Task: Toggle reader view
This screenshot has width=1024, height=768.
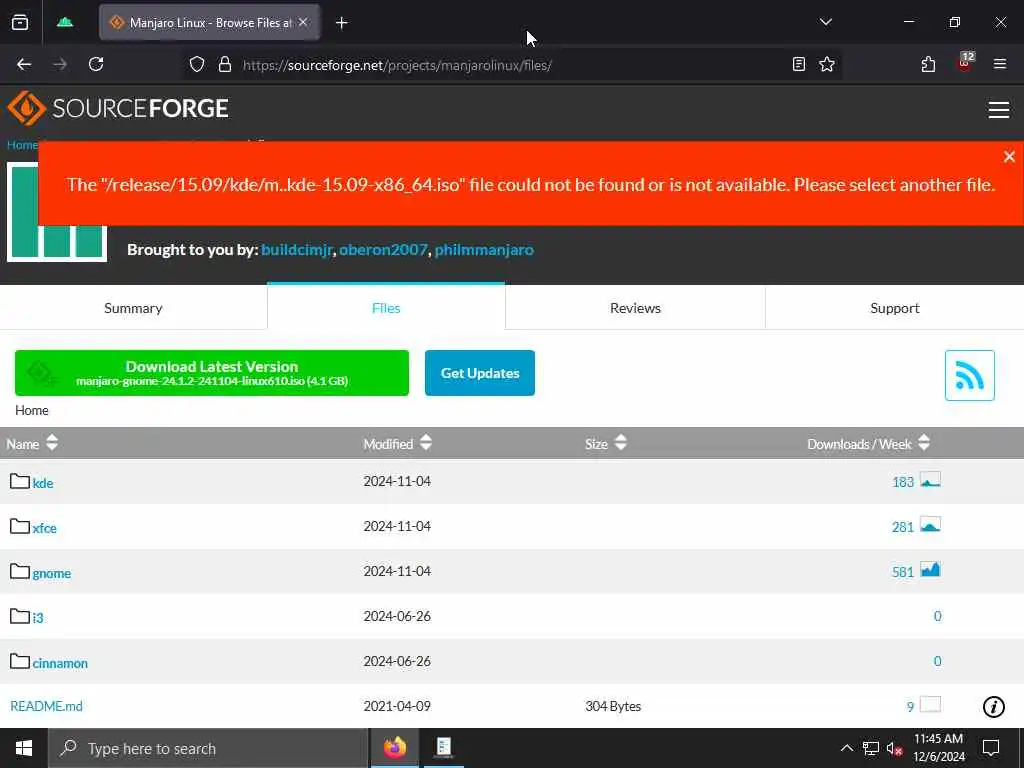Action: click(x=799, y=64)
